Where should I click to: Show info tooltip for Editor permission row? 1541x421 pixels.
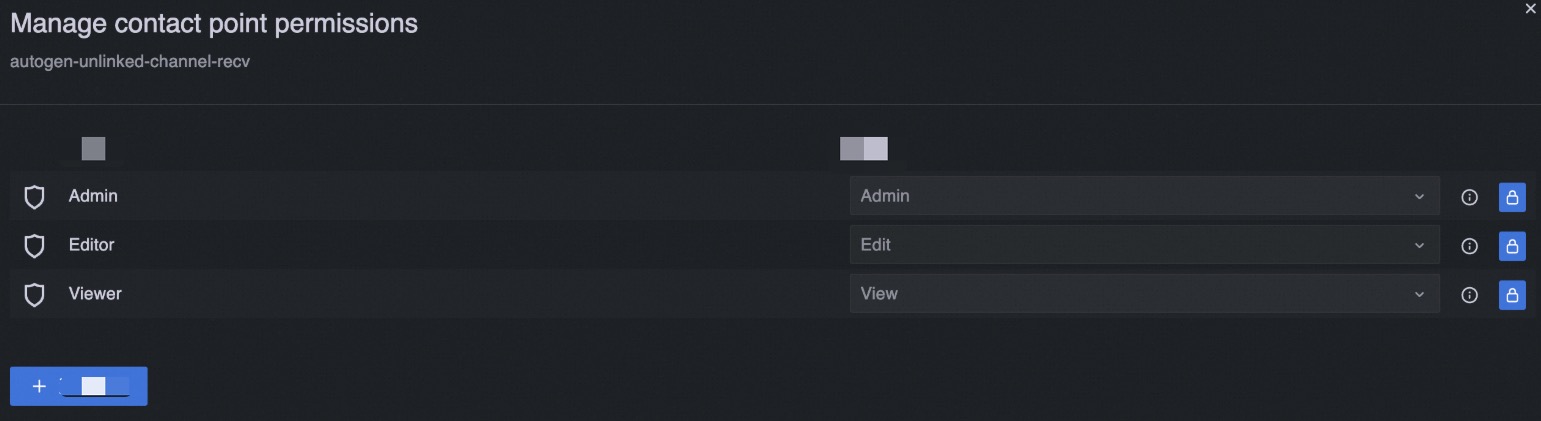click(x=1469, y=245)
